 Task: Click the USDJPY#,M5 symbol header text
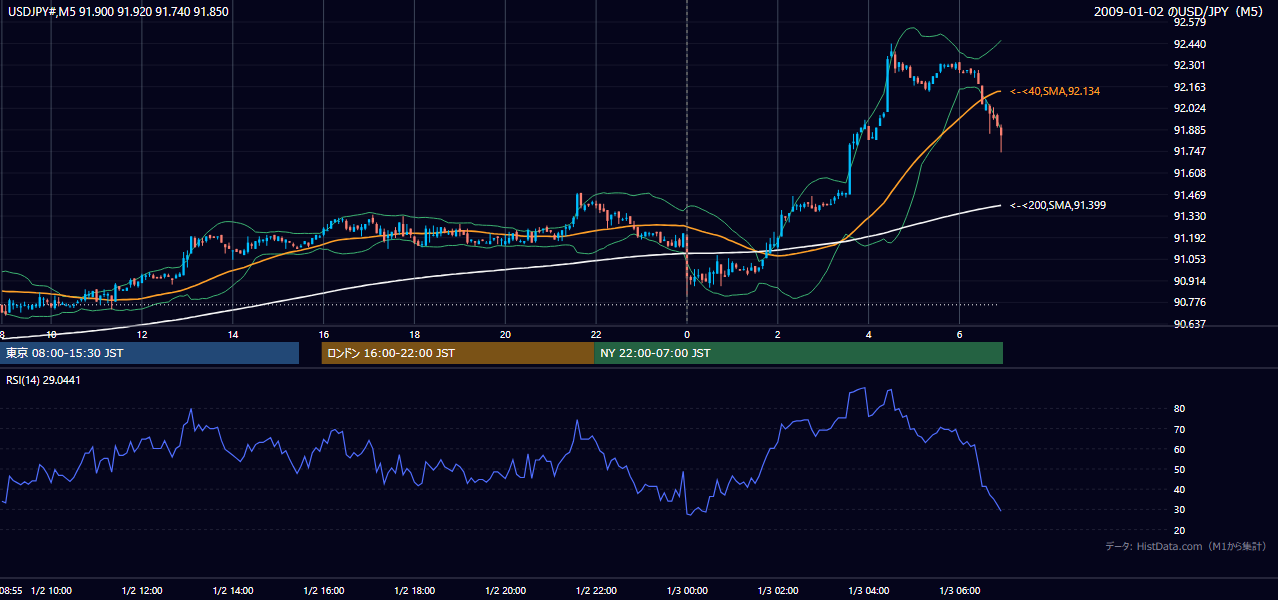pos(118,11)
